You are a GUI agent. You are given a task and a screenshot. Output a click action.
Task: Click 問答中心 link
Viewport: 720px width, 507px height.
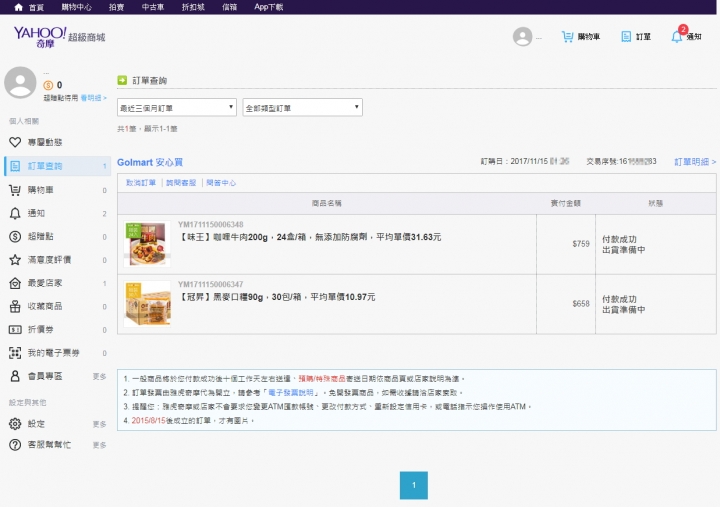pos(221,183)
